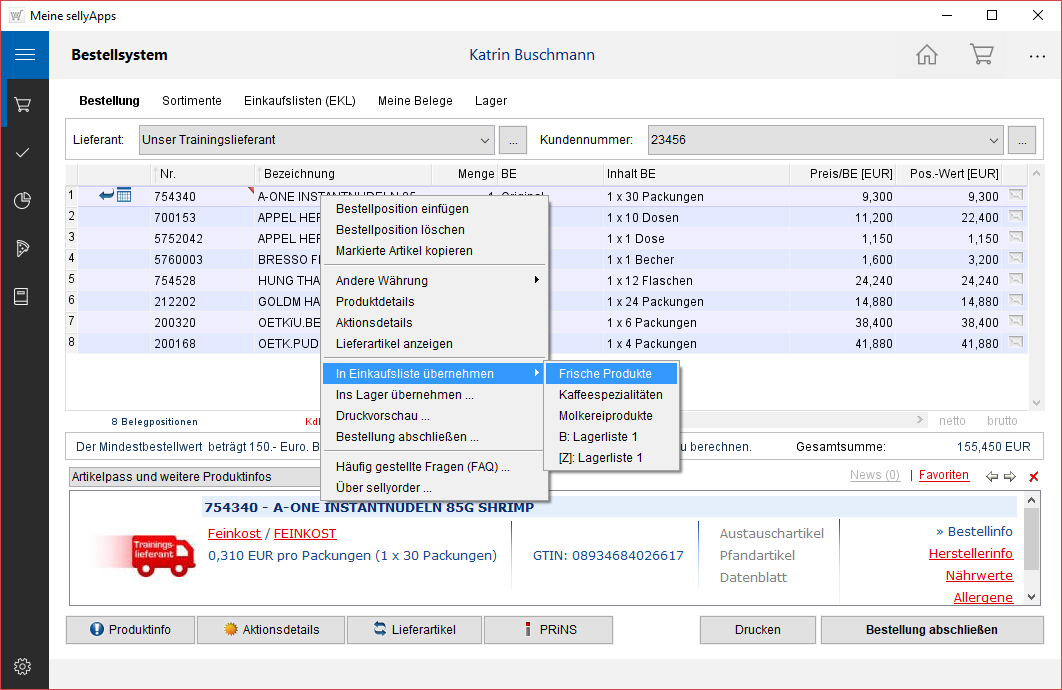Expand the Kundennummer dropdown
This screenshot has width=1062, height=690.
[x=993, y=140]
